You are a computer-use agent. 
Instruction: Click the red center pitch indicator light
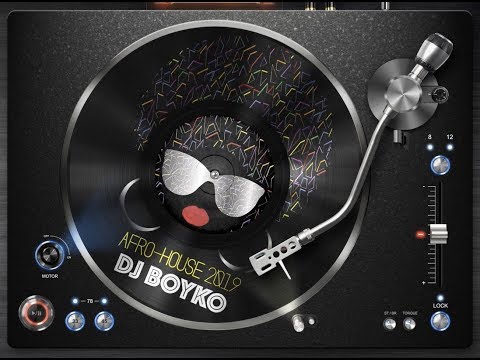[x=420, y=235]
